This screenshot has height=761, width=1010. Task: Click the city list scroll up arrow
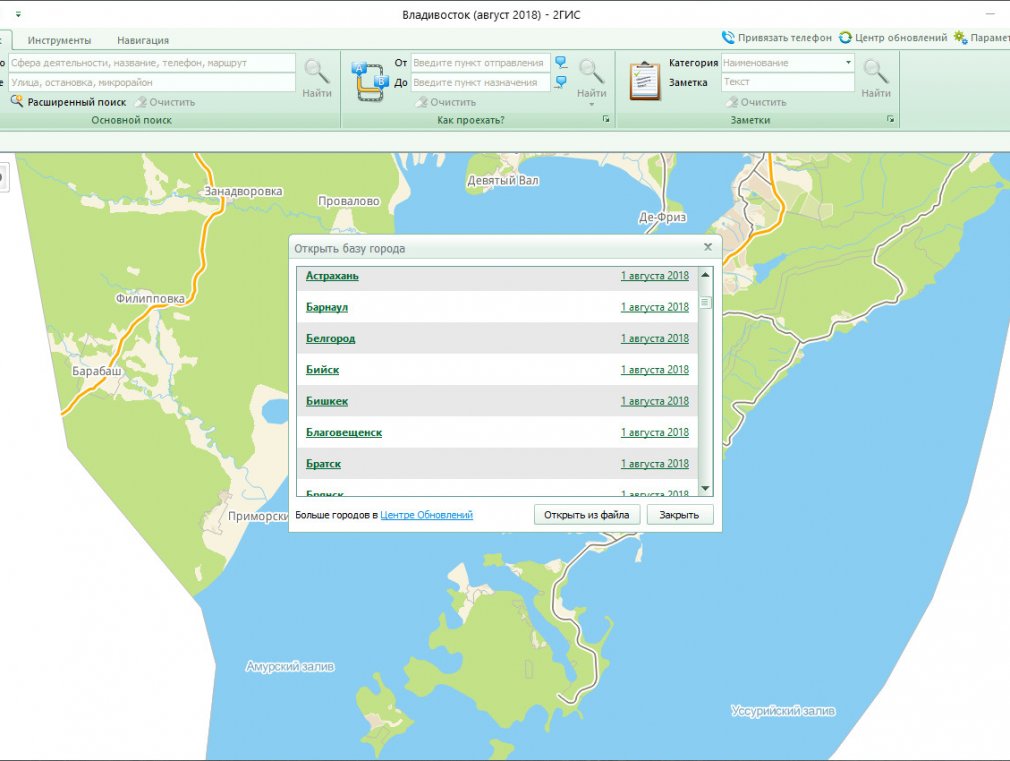(705, 275)
